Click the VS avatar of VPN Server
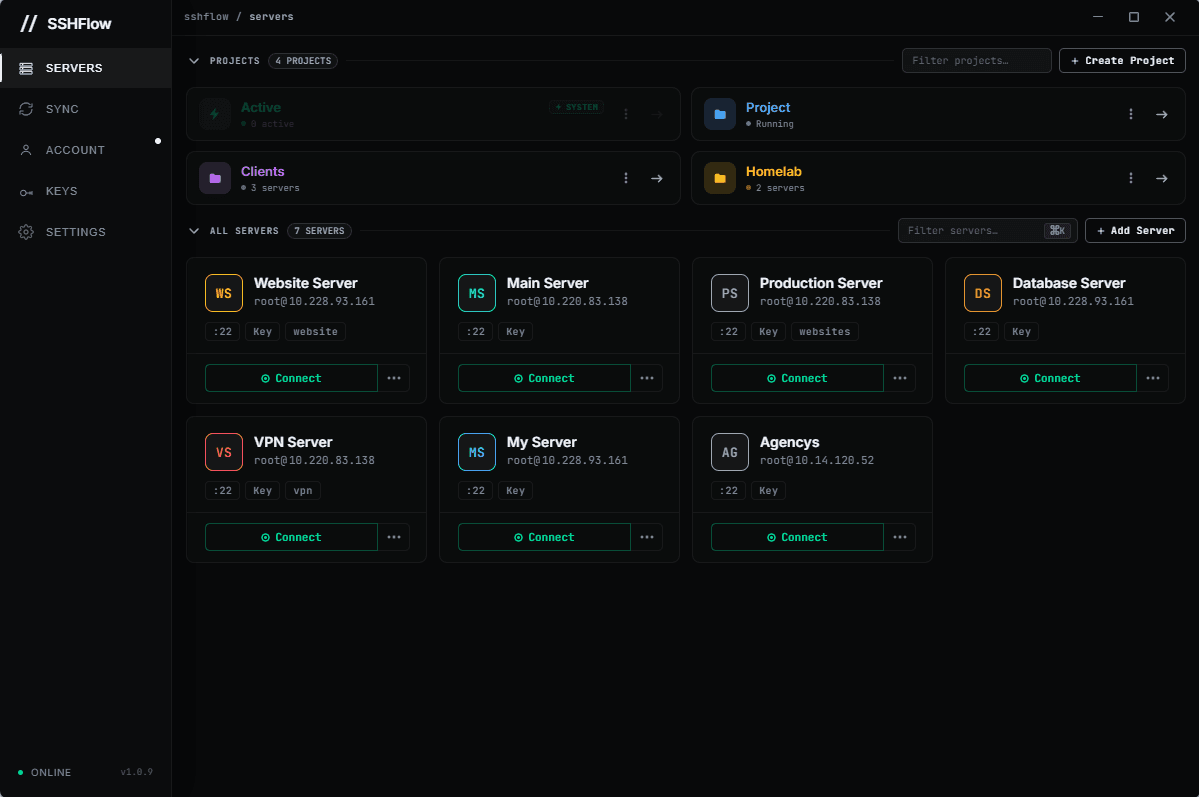Viewport: 1199px width, 797px height. point(224,452)
